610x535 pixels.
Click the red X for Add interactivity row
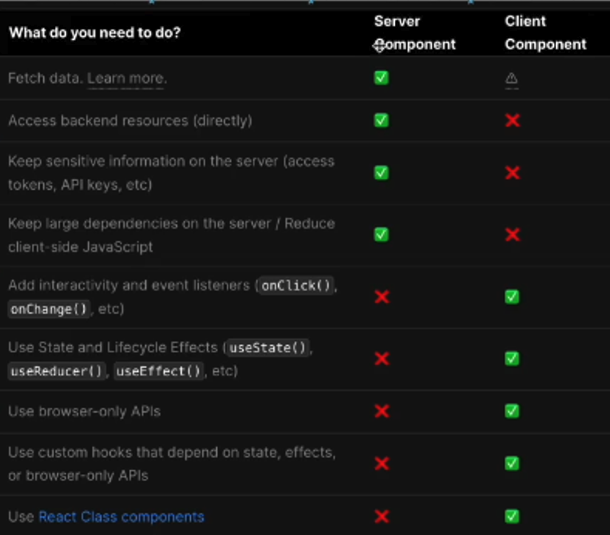pyautogui.click(x=381, y=297)
